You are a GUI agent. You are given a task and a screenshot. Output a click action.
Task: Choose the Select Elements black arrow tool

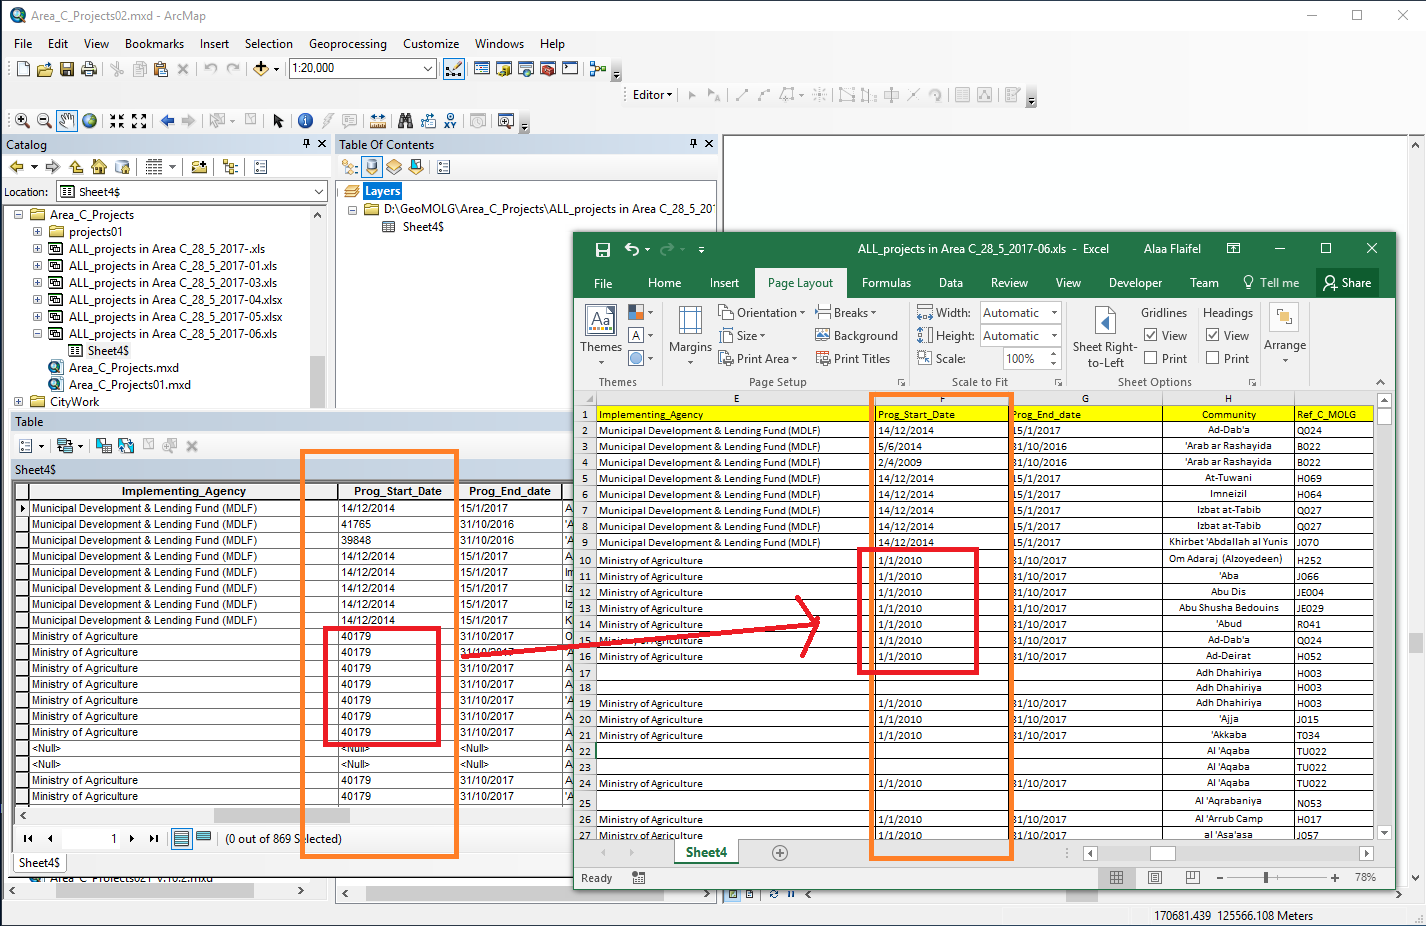[278, 121]
